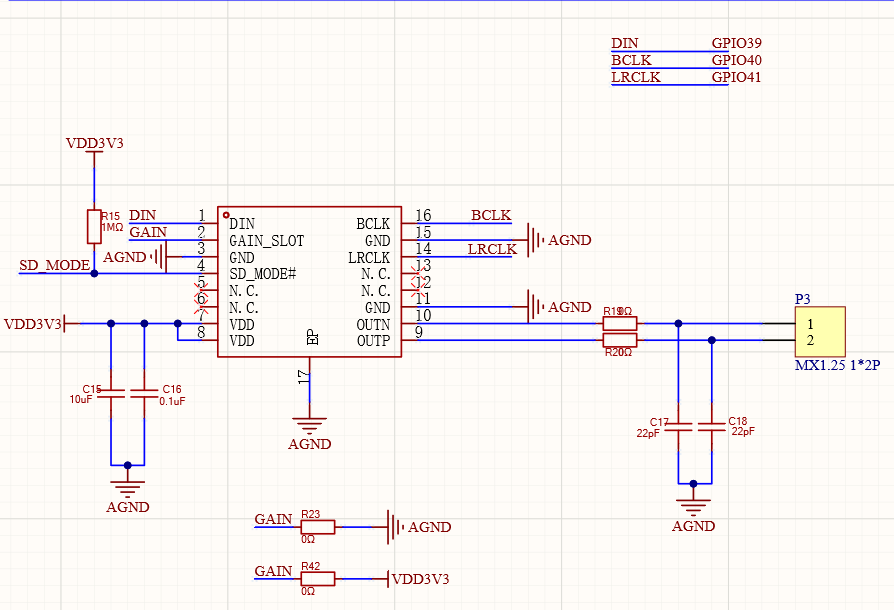
Task: Click the 10uF value of C15
Action: click(x=81, y=400)
